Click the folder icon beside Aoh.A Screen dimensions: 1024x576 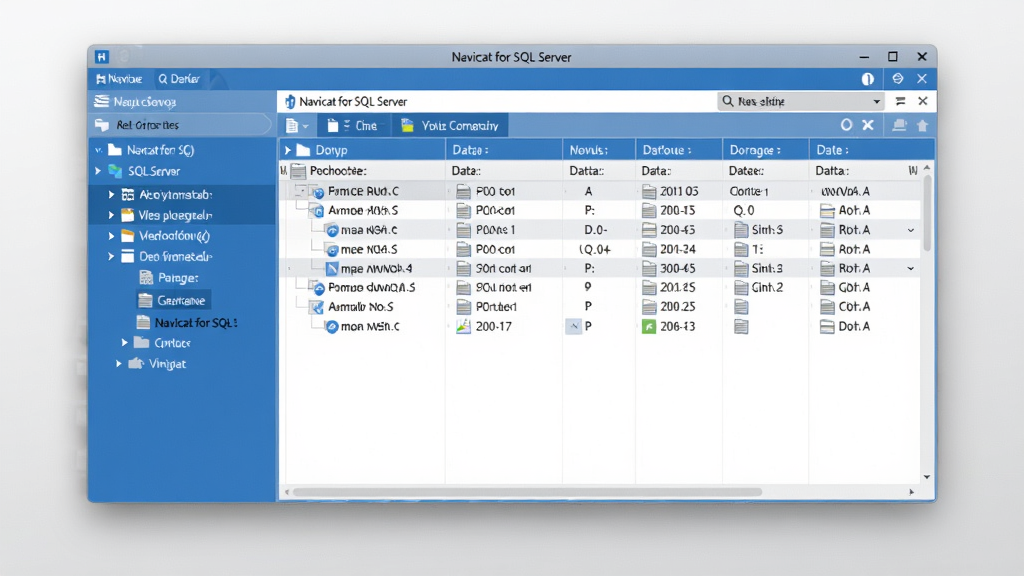coord(827,210)
